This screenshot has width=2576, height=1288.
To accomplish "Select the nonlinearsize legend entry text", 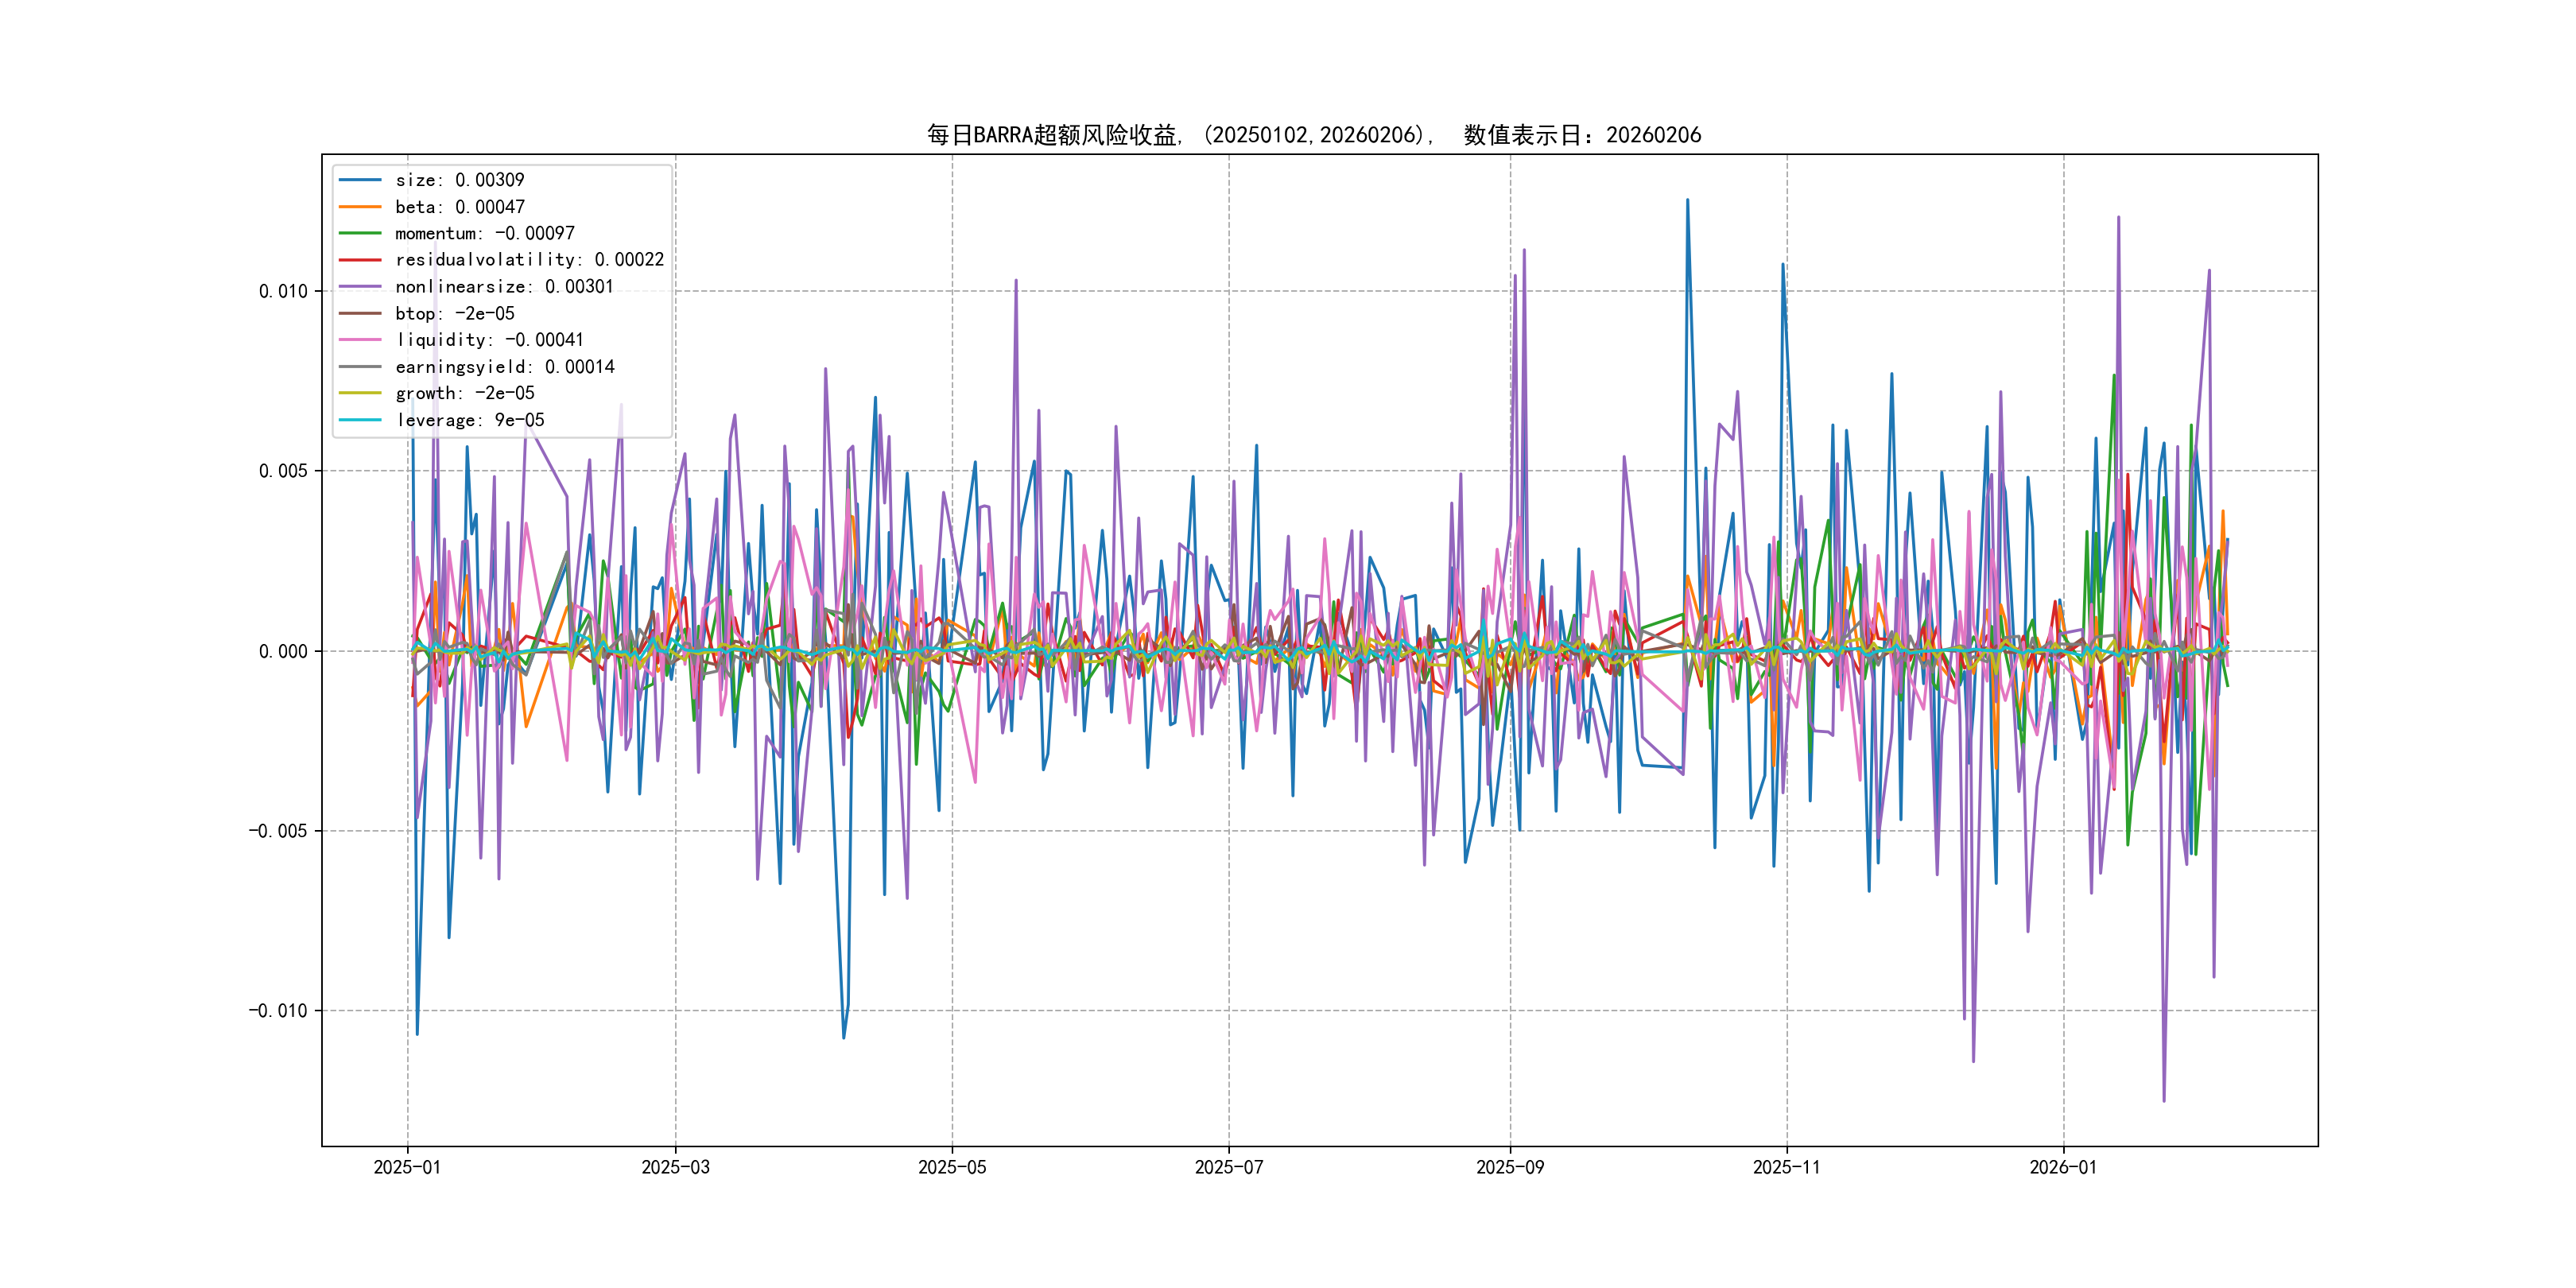I will tap(504, 287).
